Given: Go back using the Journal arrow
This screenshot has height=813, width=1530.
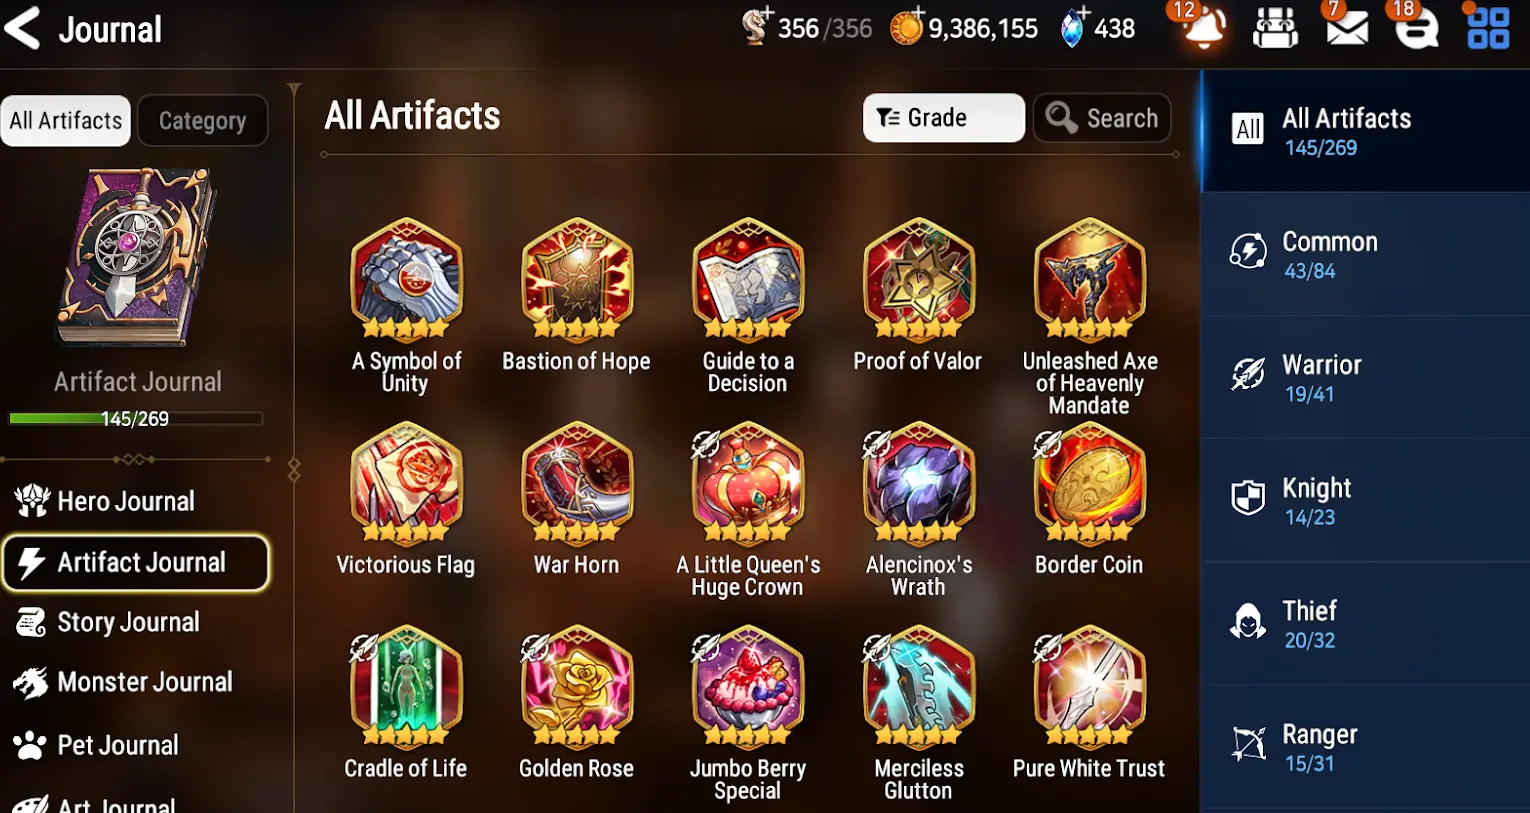Looking at the screenshot, I should click(x=23, y=28).
